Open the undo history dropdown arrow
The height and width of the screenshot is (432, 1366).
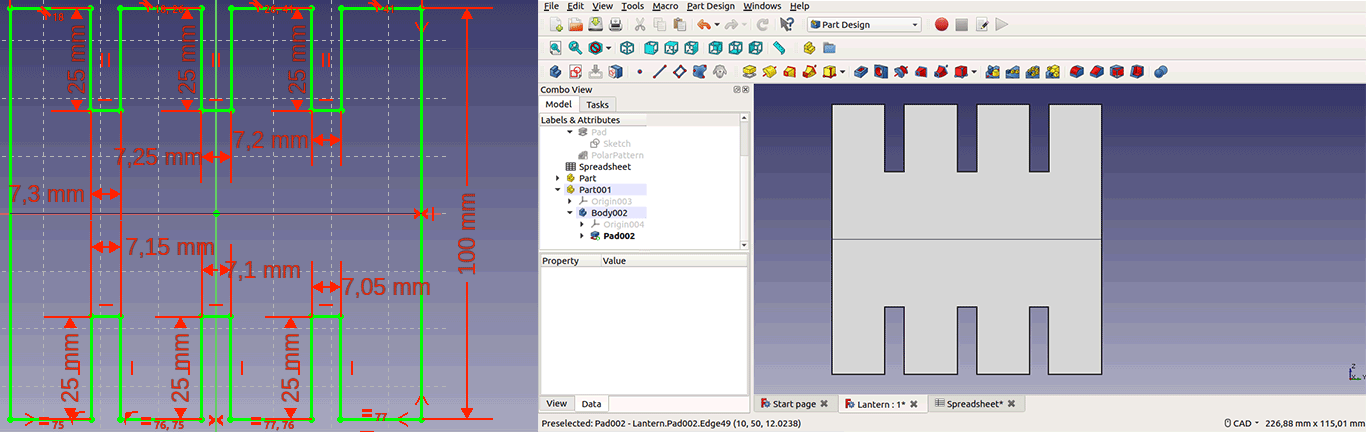(x=717, y=25)
